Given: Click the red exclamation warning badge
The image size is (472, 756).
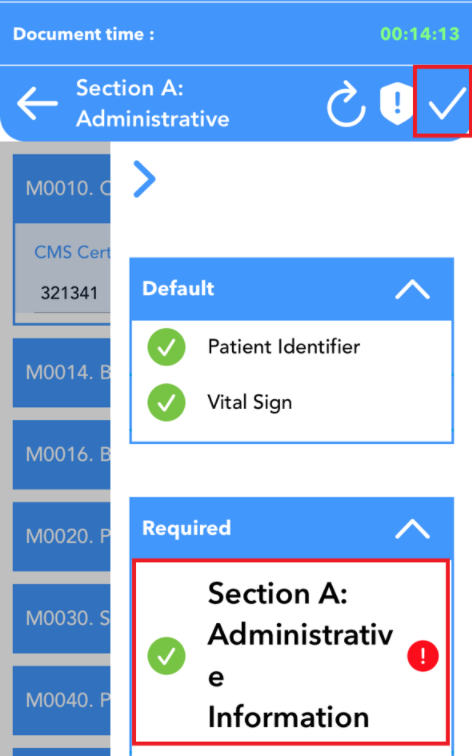Looking at the screenshot, I should pos(423,656).
